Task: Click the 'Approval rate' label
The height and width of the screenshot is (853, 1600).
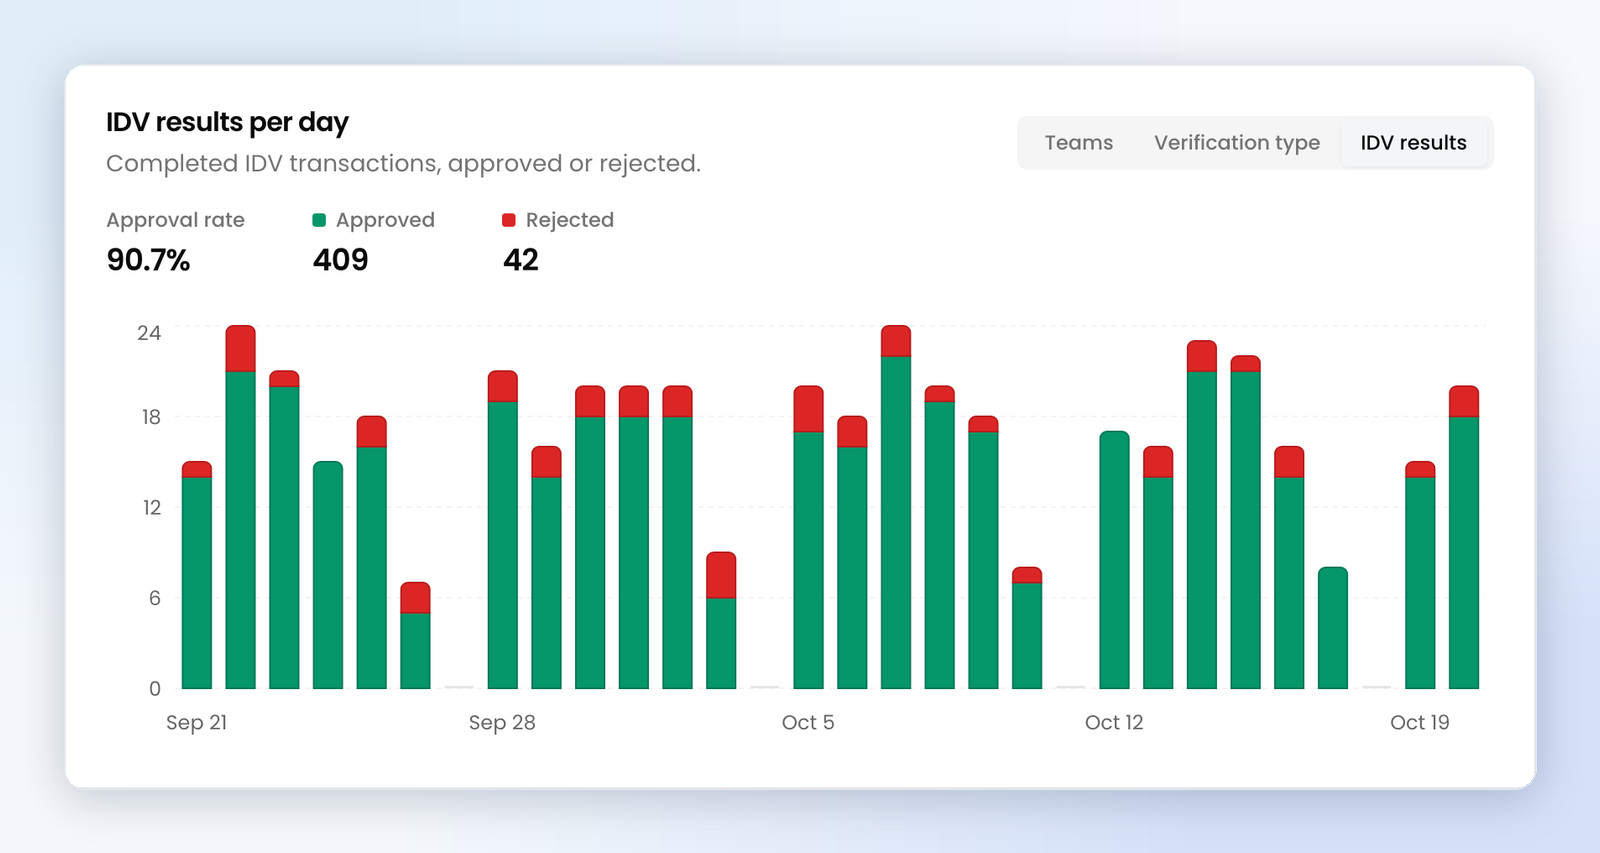Action: 175,220
